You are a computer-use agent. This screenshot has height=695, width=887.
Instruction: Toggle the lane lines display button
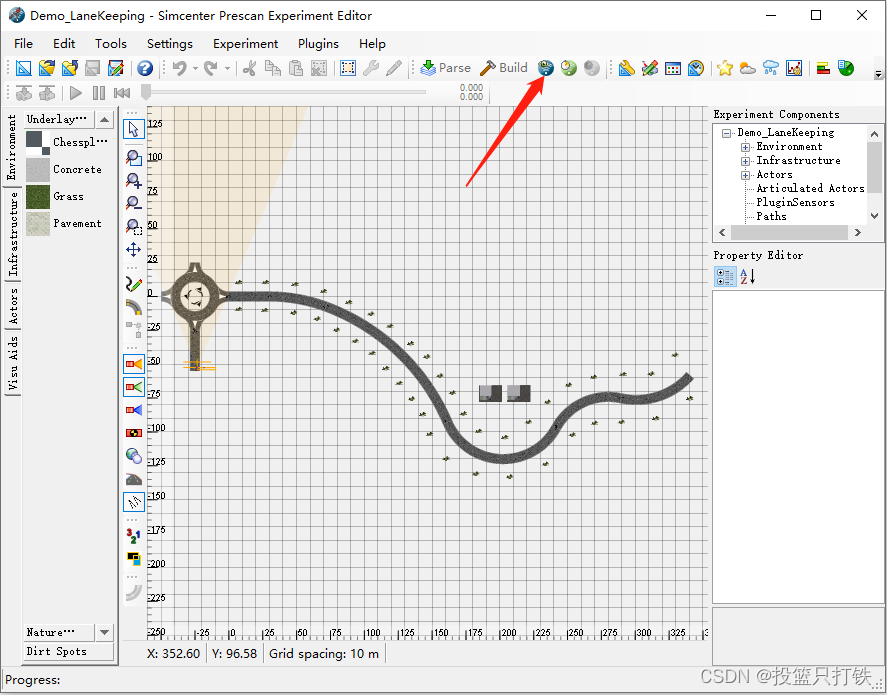click(x=134, y=502)
